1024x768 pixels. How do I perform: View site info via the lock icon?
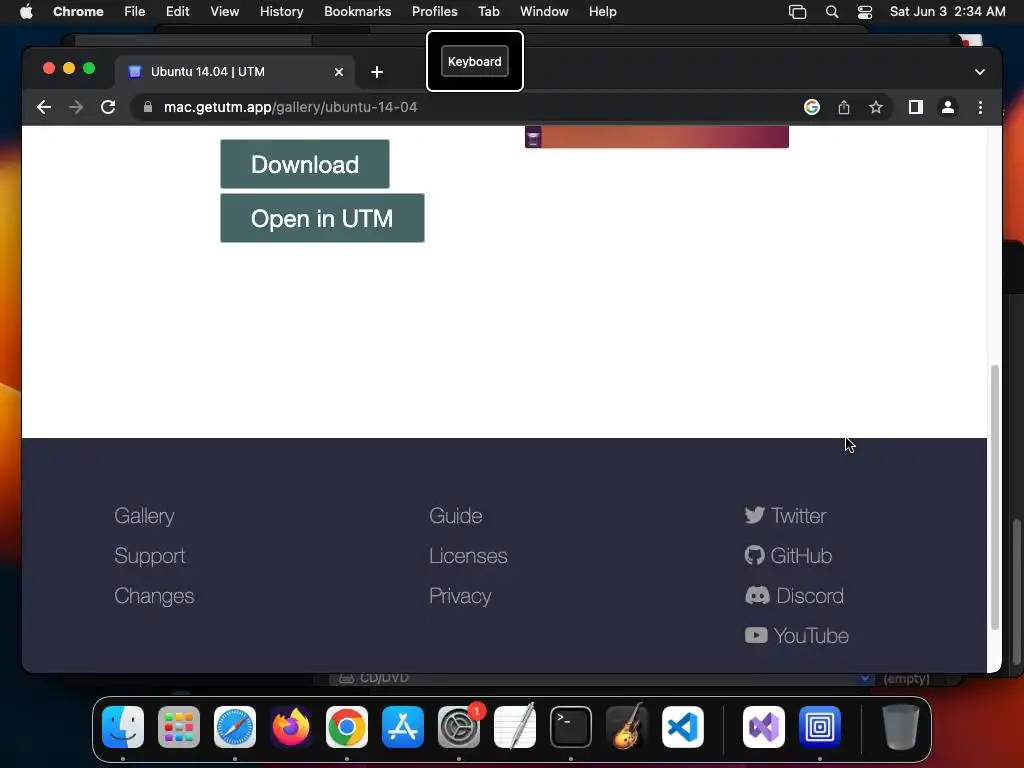pos(148,107)
